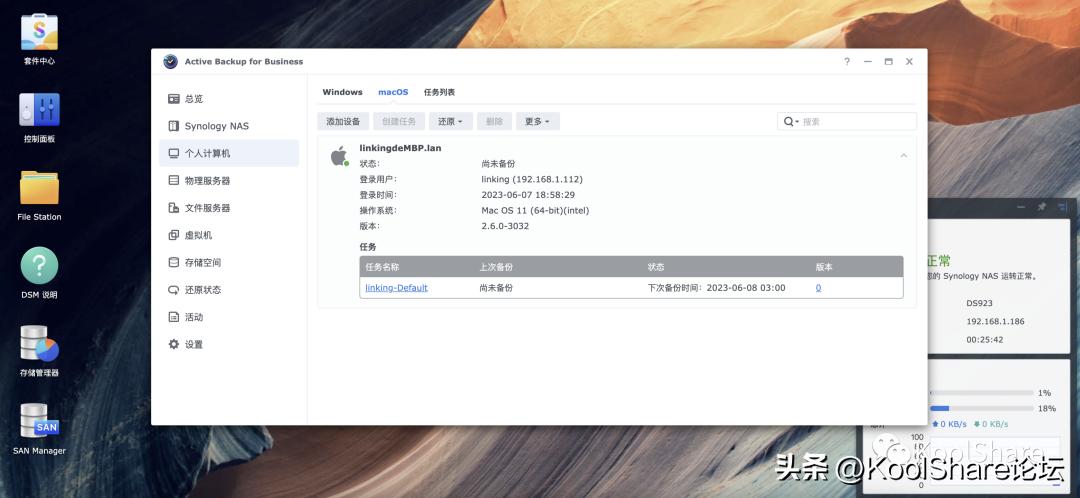Click the 设置 gear icon
Viewport: 1080px width, 498px height.
click(x=174, y=344)
